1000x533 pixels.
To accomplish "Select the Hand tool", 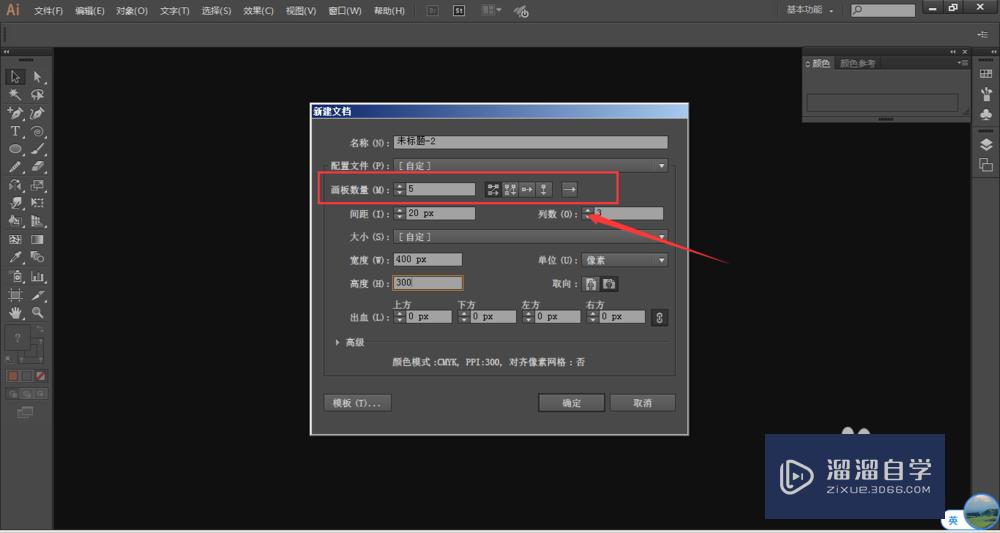I will [15, 313].
